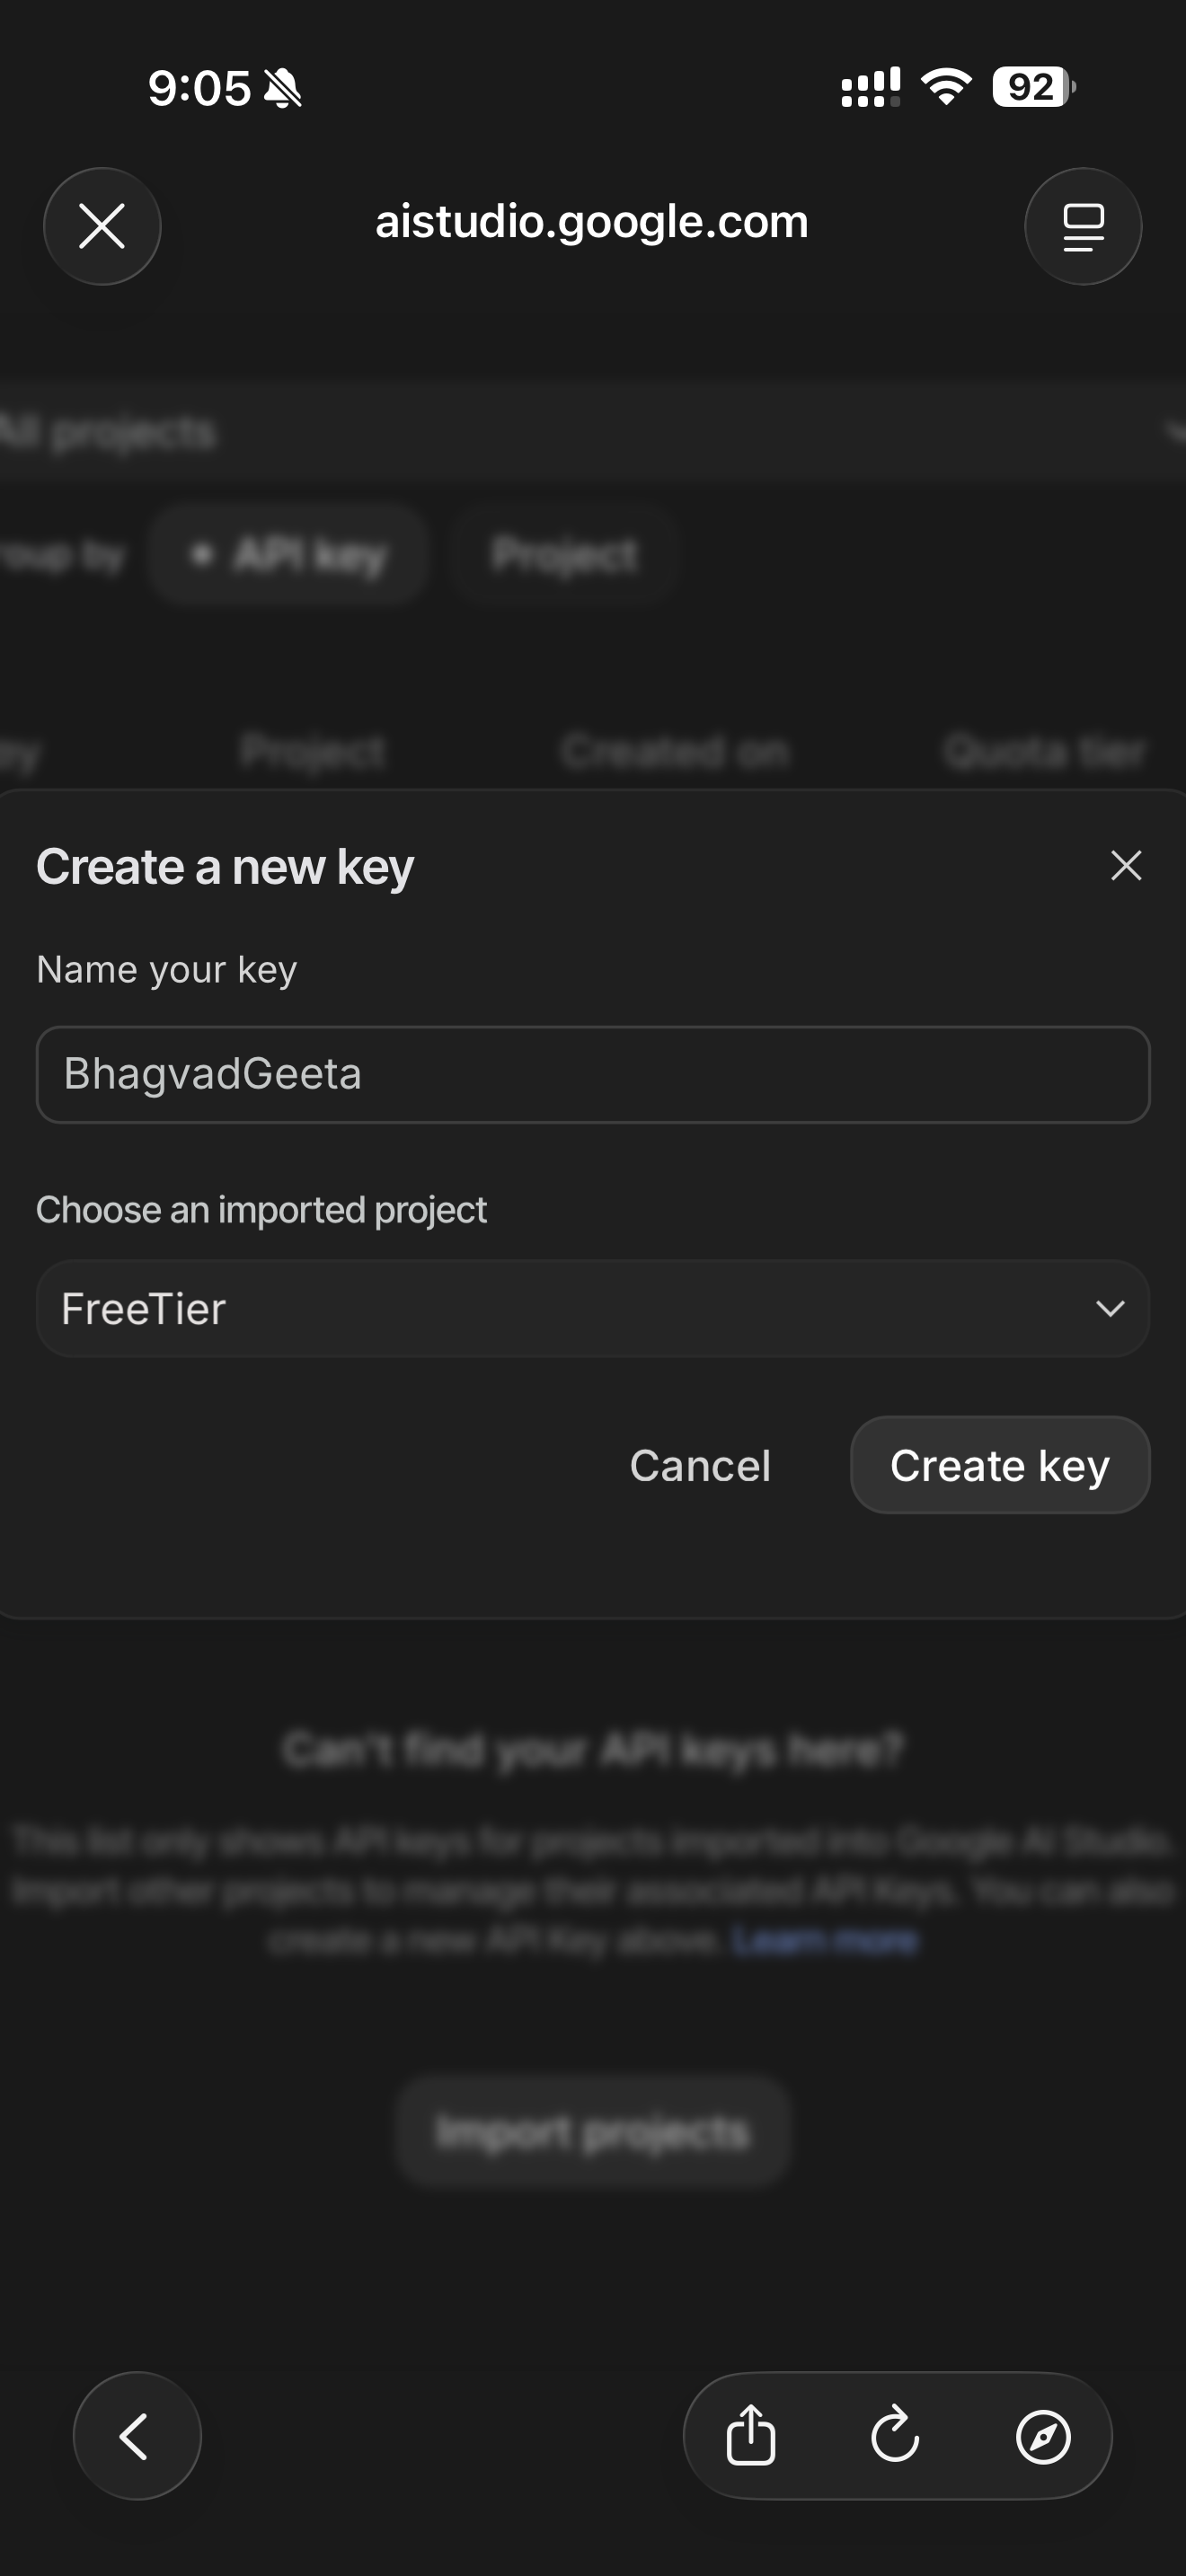Reload the page with refresh icon

pyautogui.click(x=895, y=2436)
